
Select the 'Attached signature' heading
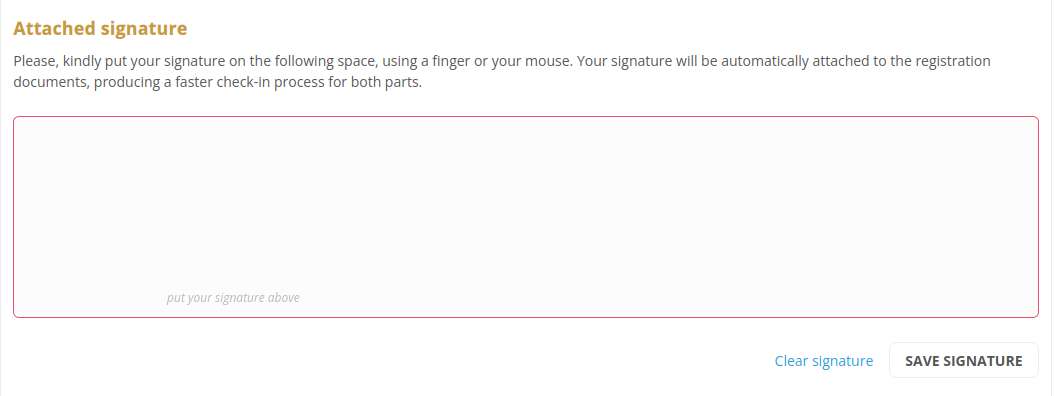[x=100, y=29]
